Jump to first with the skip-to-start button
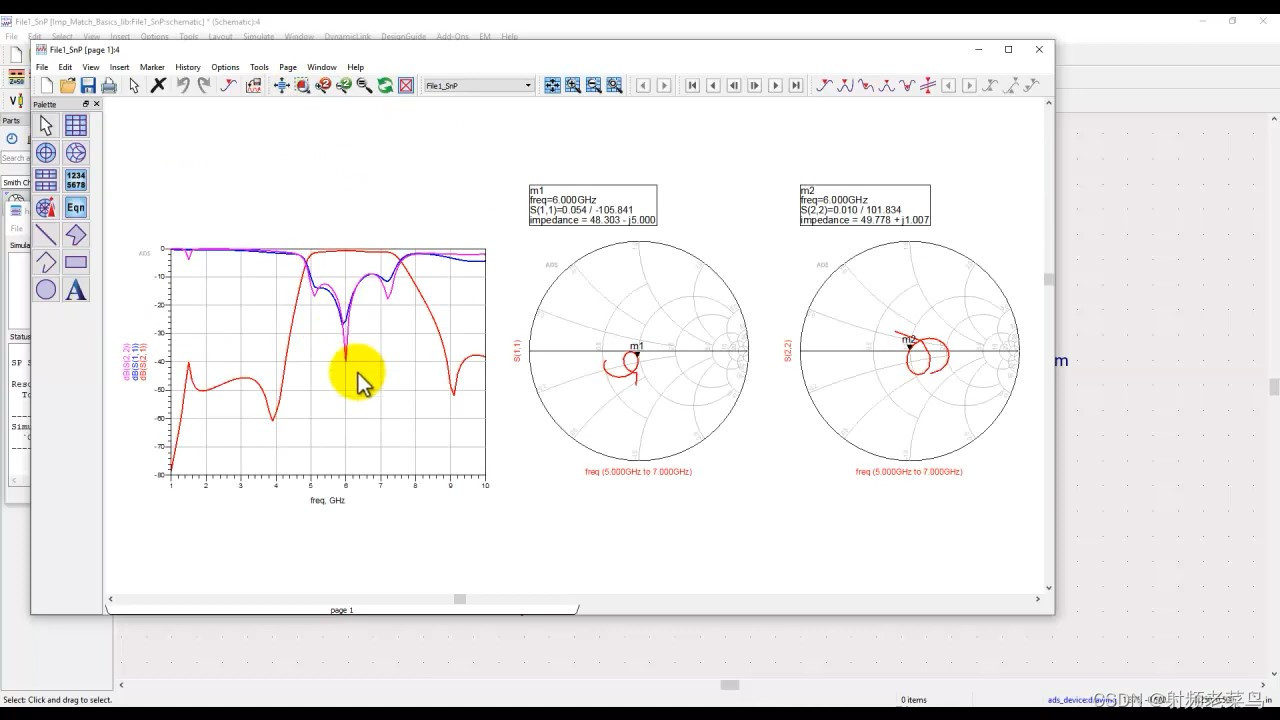This screenshot has width=1280, height=720. tap(692, 86)
